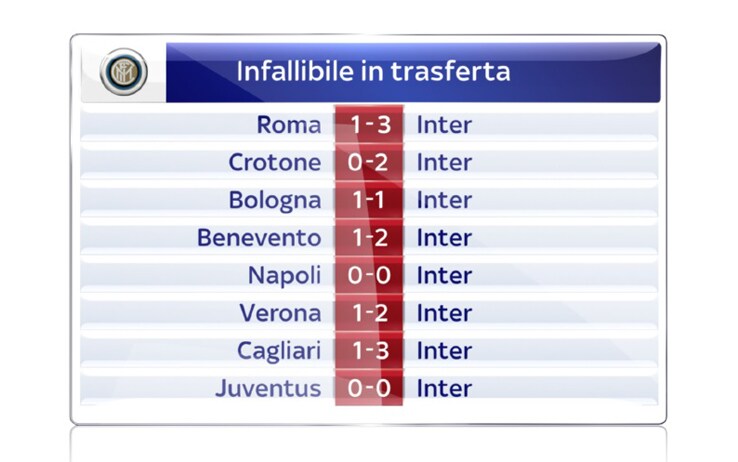Select the 0-0 score for Napoli
738x462 pixels.
pyautogui.click(x=369, y=275)
